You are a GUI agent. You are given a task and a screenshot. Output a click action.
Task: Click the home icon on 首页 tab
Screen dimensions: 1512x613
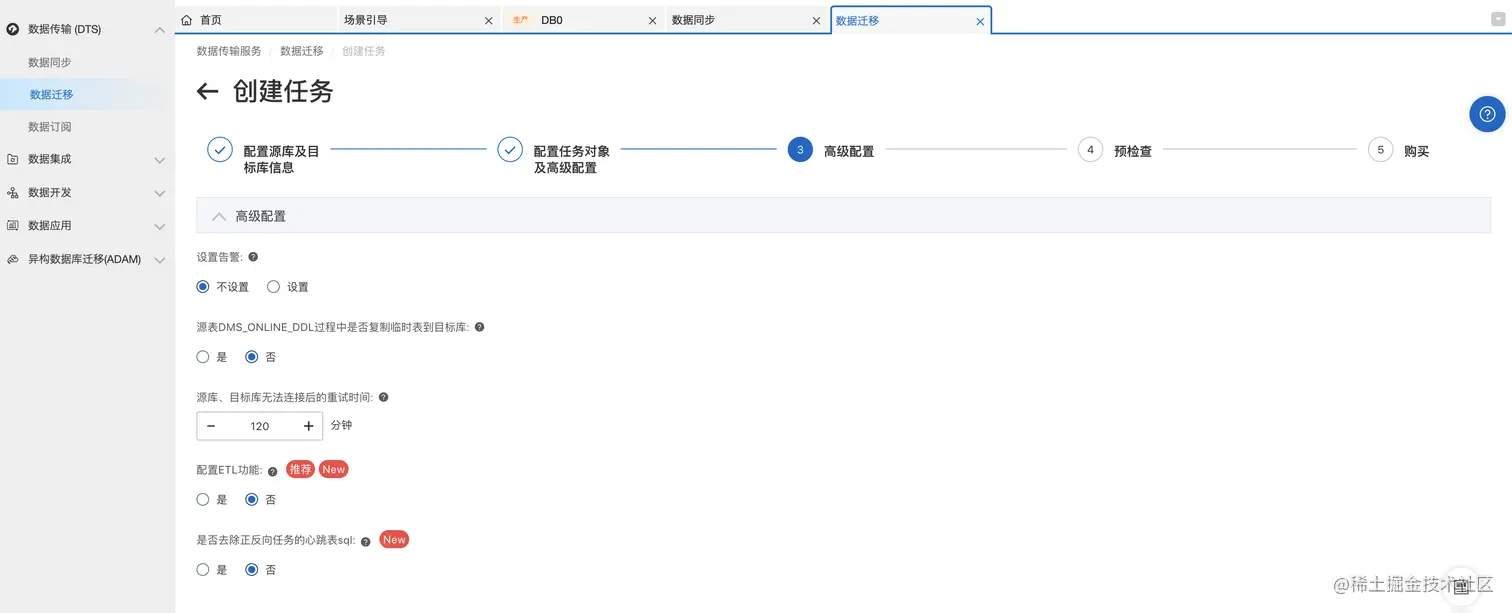[187, 20]
